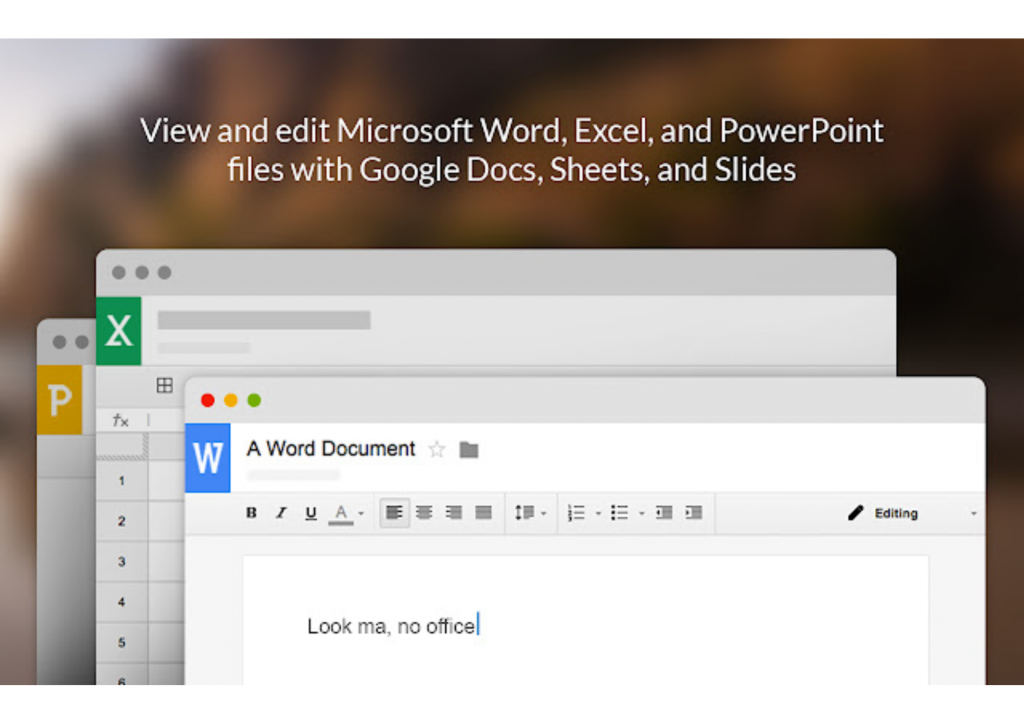Open the bulleted list style dropdown arrow
This screenshot has height=724, width=1024.
tap(641, 514)
